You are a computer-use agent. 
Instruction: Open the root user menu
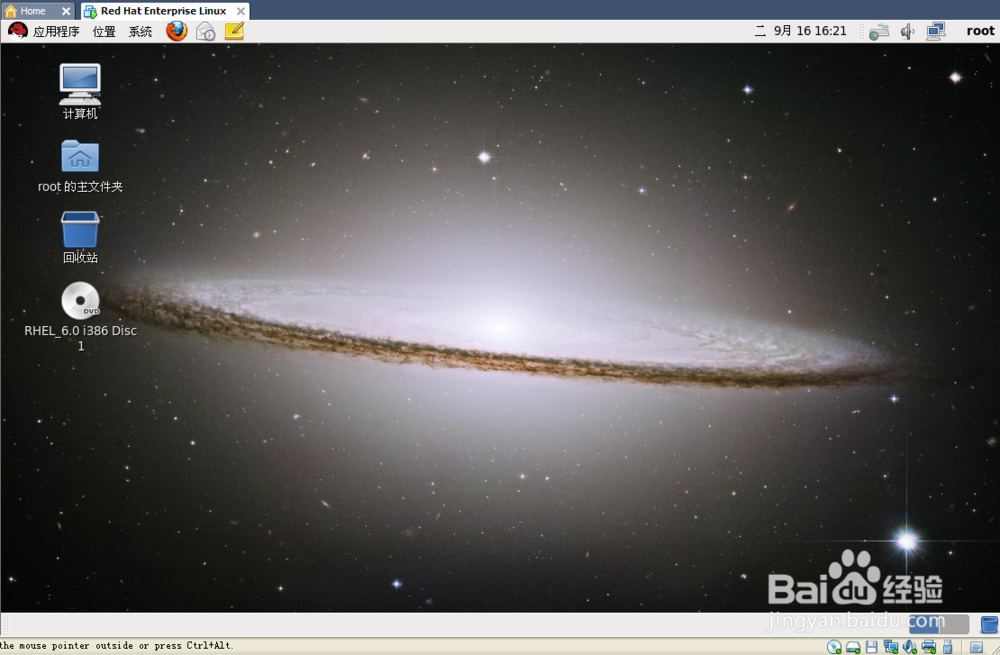[x=980, y=31]
